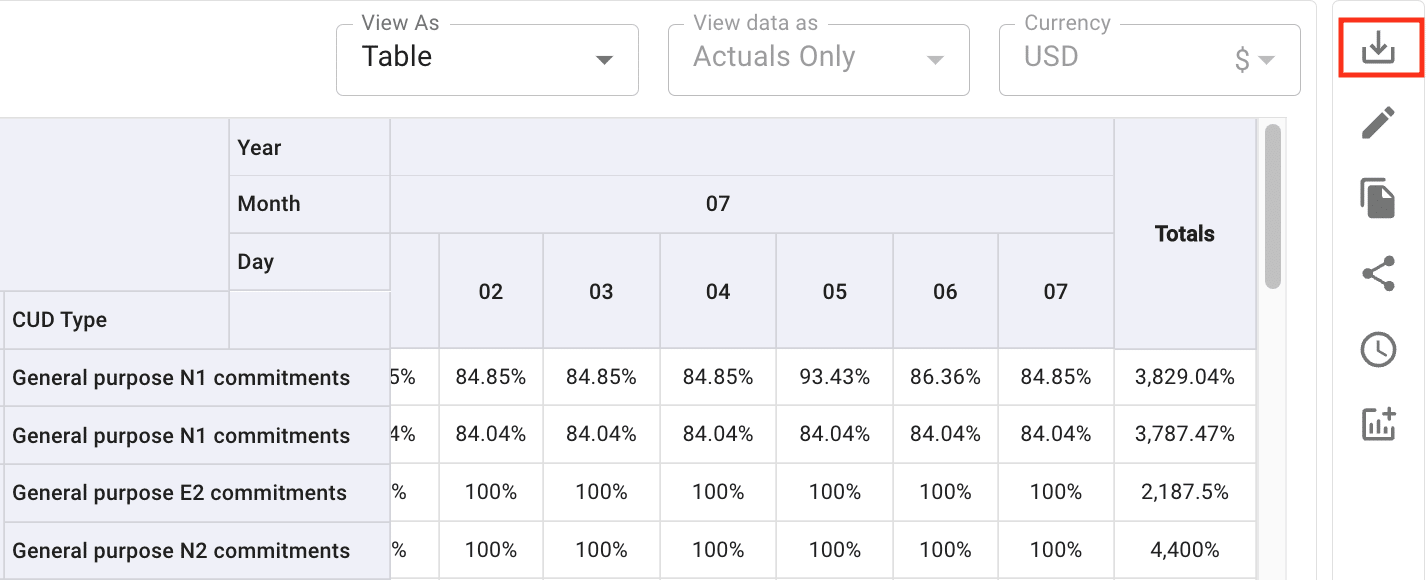Select the General purpose N2 commitments row
The image size is (1428, 580).
[181, 551]
